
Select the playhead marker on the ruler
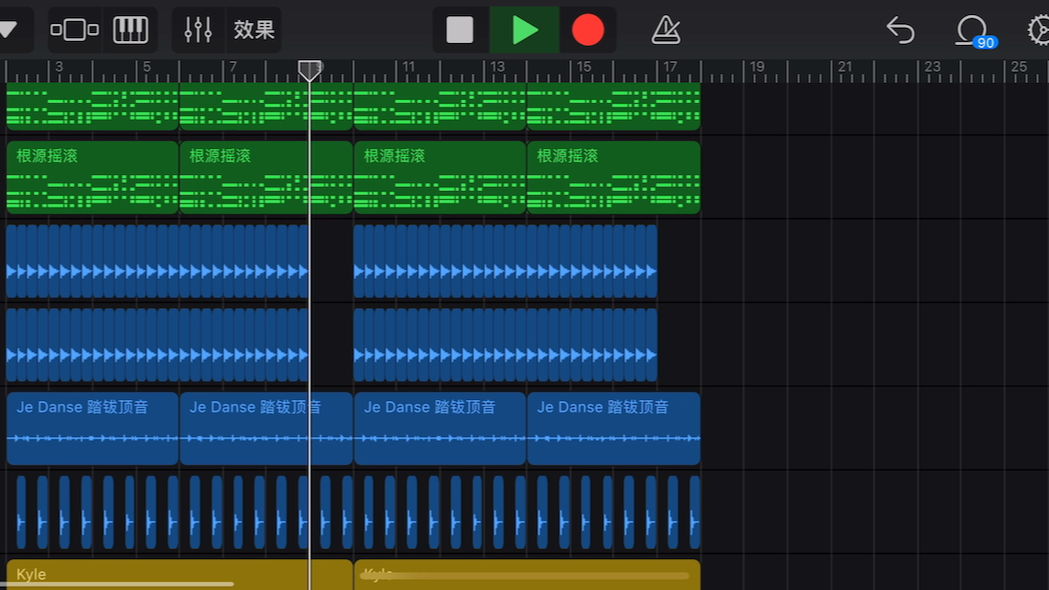309,71
